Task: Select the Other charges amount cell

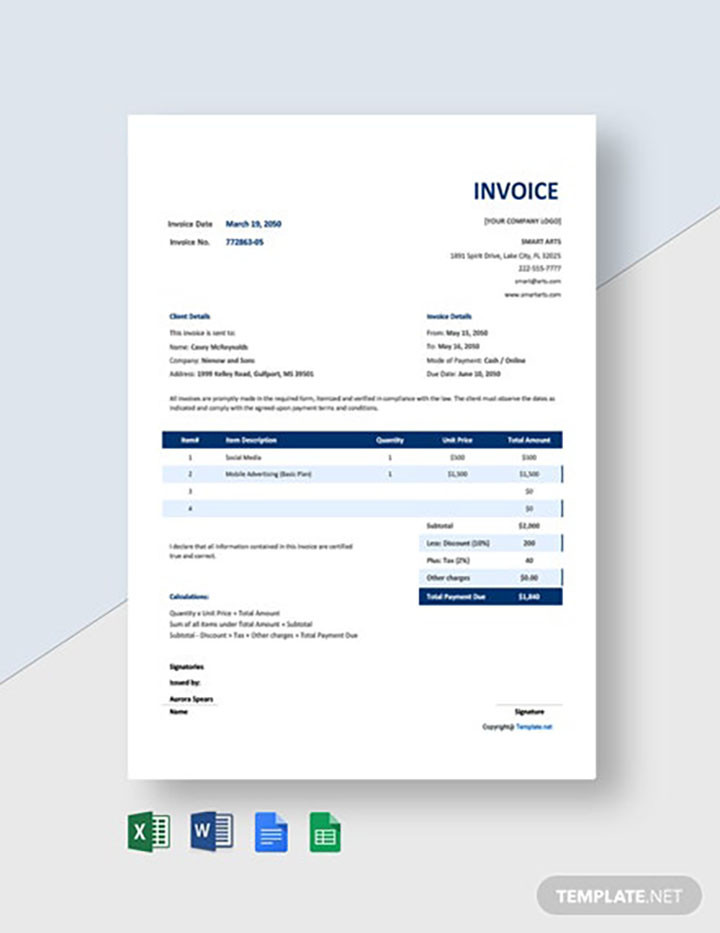Action: pyautogui.click(x=529, y=578)
